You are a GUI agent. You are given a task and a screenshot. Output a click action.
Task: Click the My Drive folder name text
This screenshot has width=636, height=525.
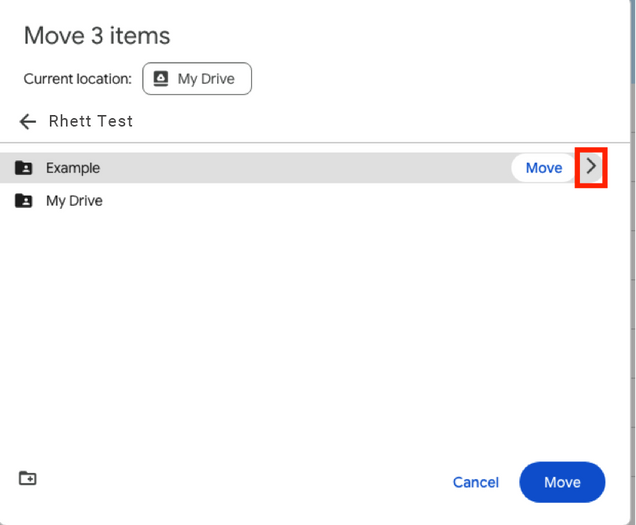point(74,201)
